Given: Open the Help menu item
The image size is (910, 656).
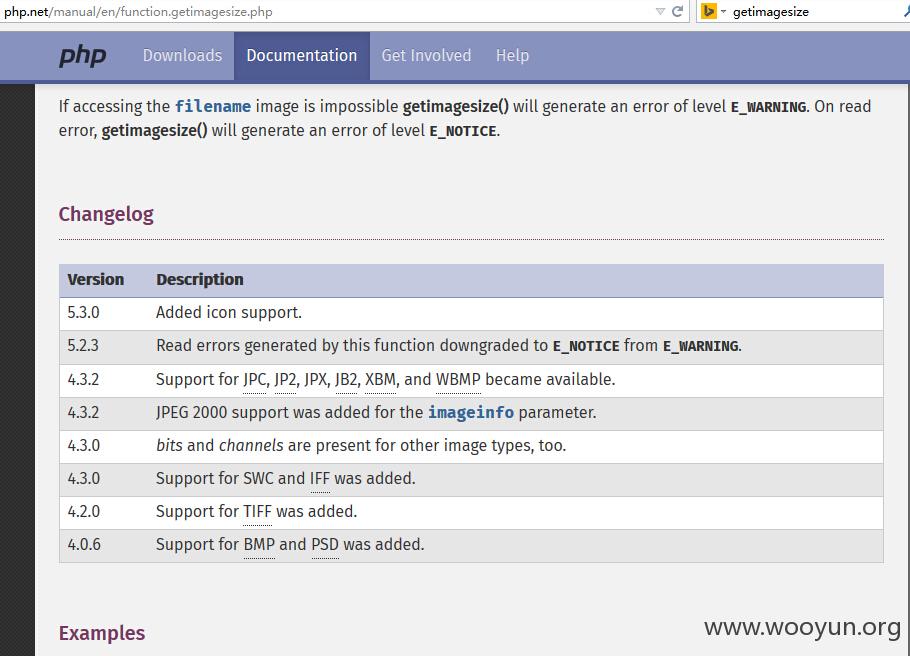Looking at the screenshot, I should click(x=512, y=56).
